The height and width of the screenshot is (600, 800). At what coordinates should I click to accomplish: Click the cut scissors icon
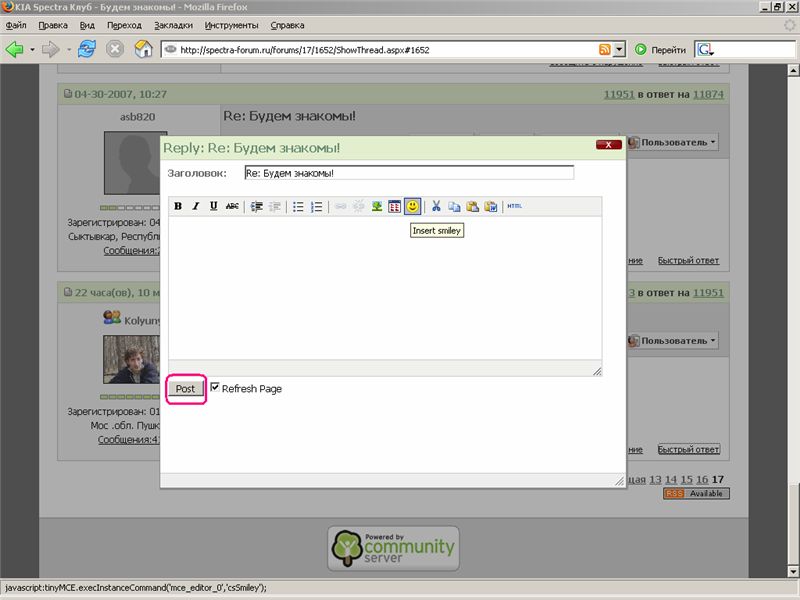pyautogui.click(x=436, y=206)
